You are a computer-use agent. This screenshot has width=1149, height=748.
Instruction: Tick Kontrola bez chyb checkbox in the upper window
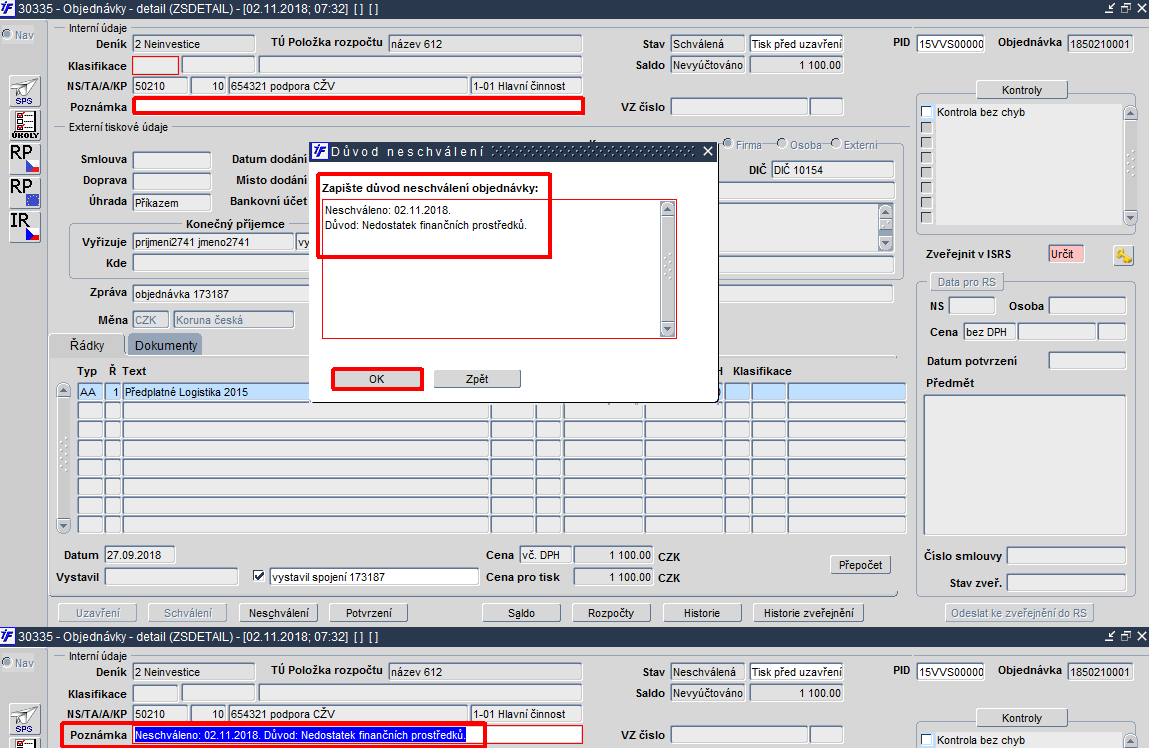(x=926, y=112)
